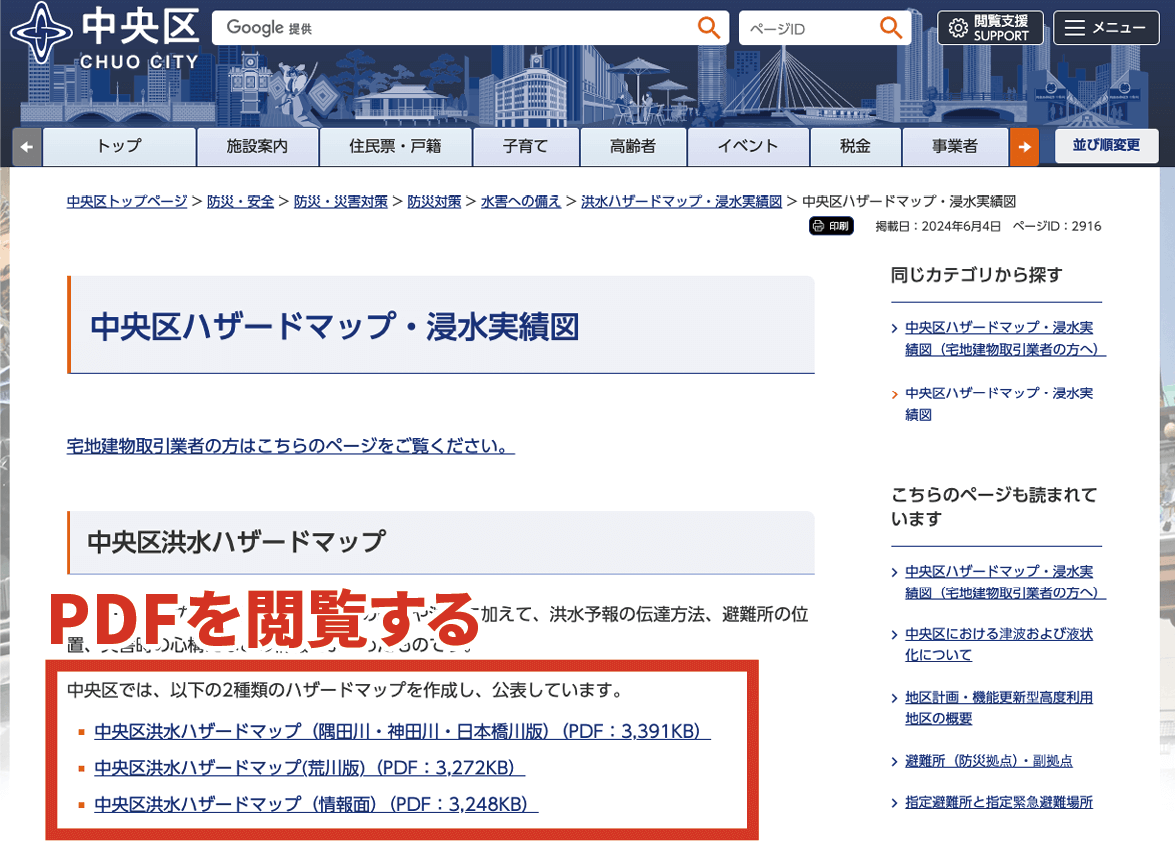Select the 税金 navigation tab
The width and height of the screenshot is (1175, 856).
pyautogui.click(x=855, y=146)
